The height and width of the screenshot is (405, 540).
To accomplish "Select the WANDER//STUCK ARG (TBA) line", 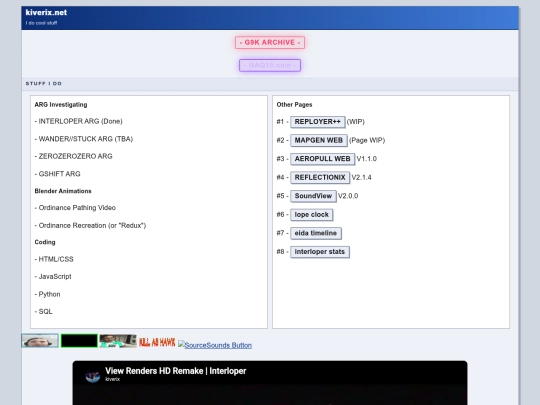I will 84,139.
